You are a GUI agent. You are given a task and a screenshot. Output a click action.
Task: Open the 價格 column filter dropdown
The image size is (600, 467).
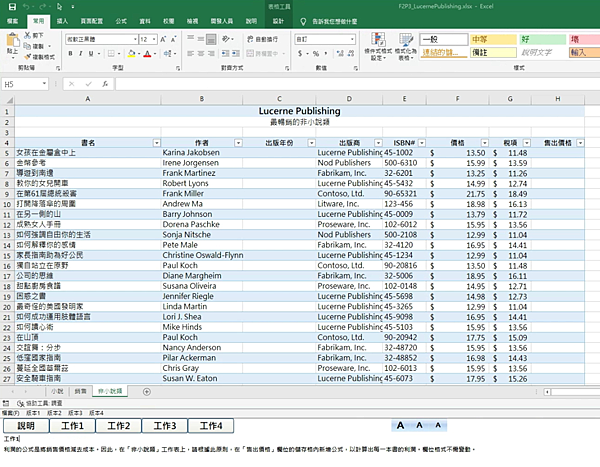[487, 143]
